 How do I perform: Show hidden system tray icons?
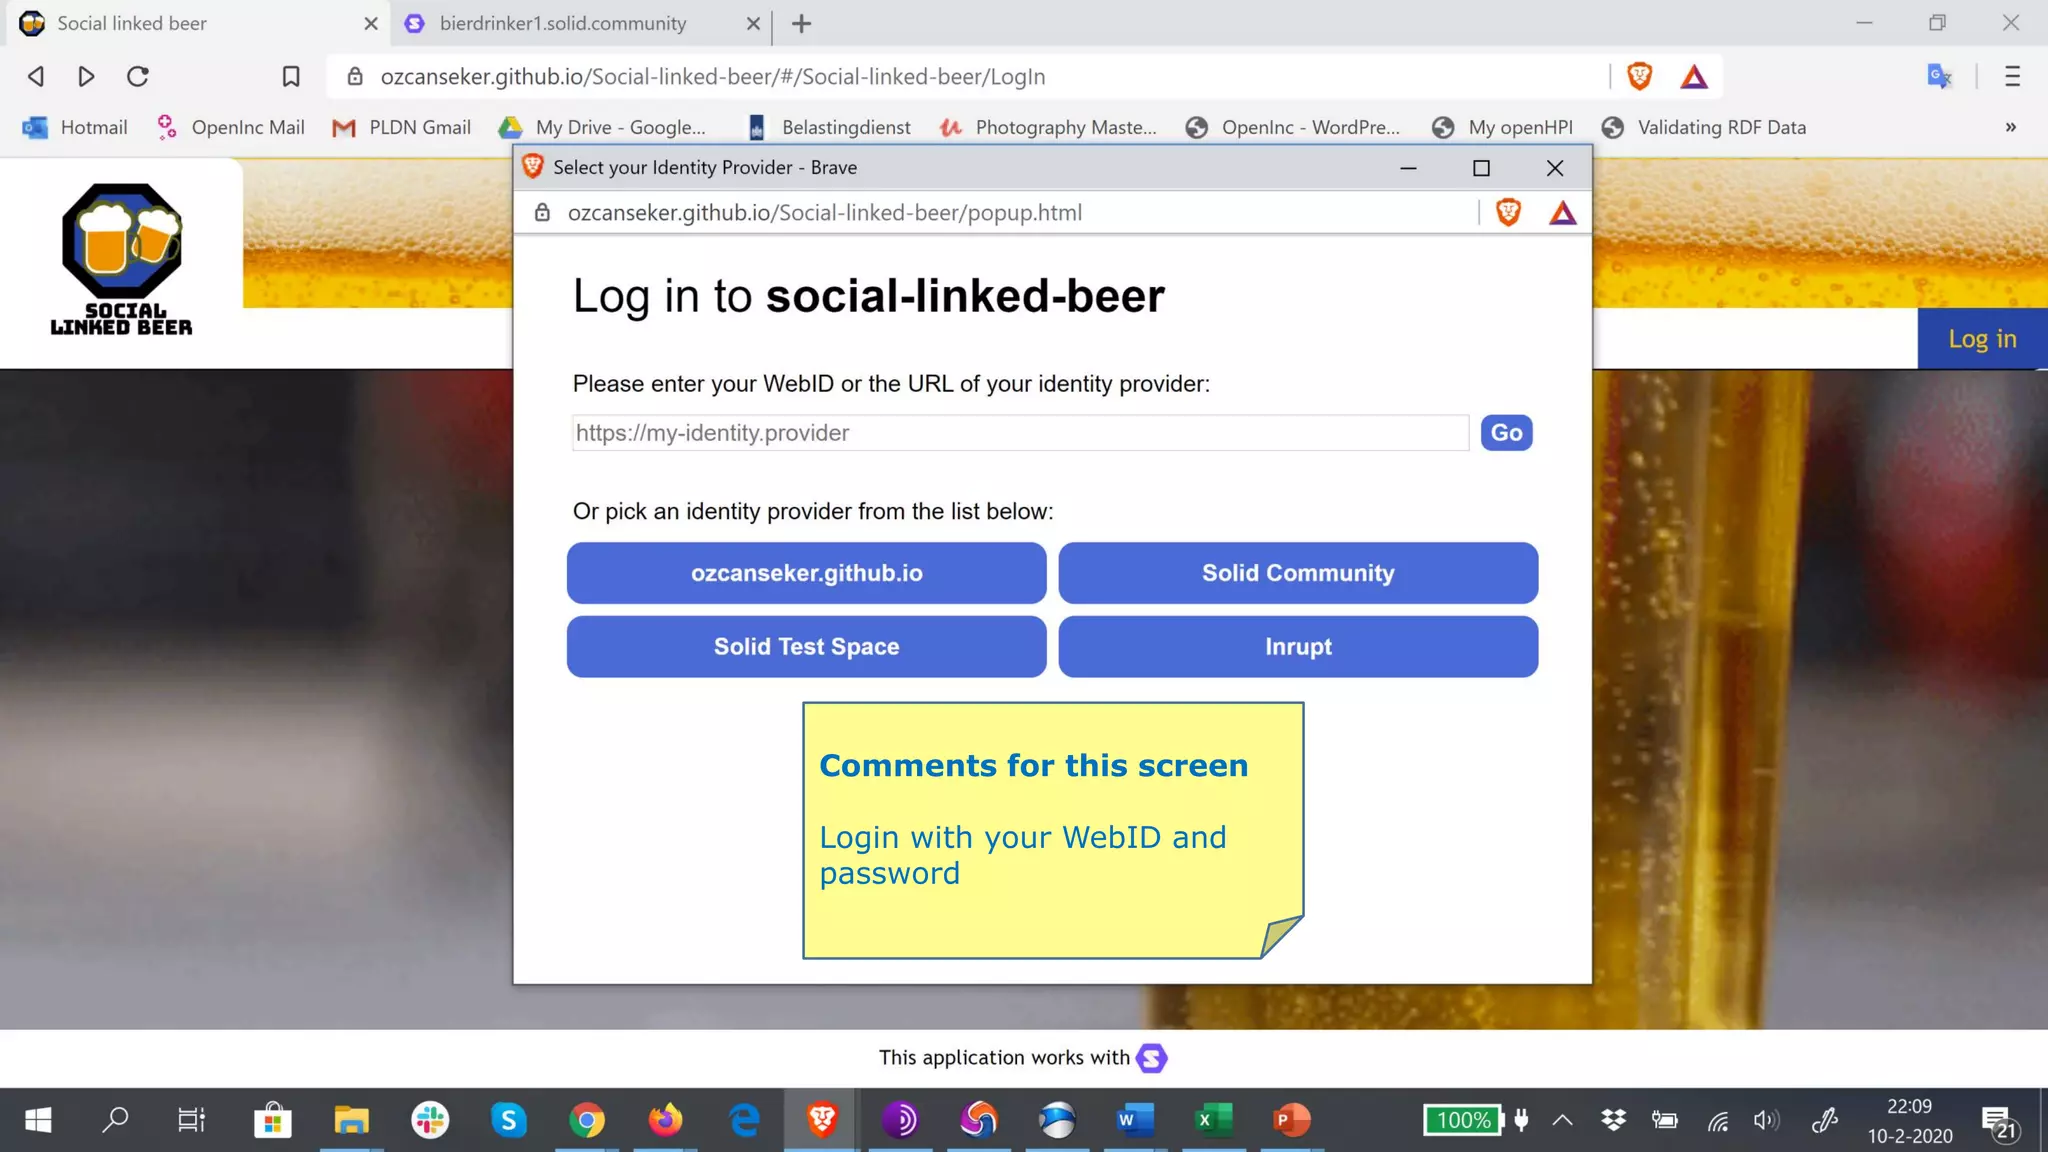tap(1562, 1120)
